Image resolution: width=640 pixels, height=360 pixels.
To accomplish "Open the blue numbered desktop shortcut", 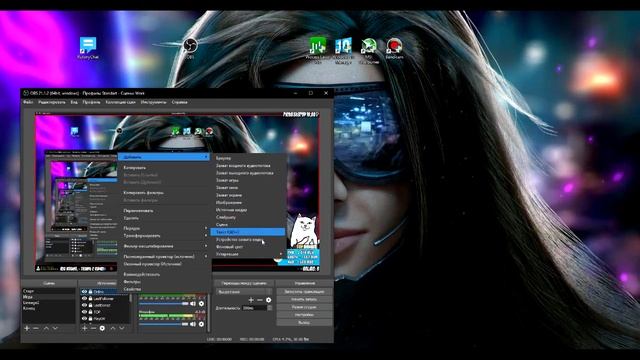I will [343, 50].
